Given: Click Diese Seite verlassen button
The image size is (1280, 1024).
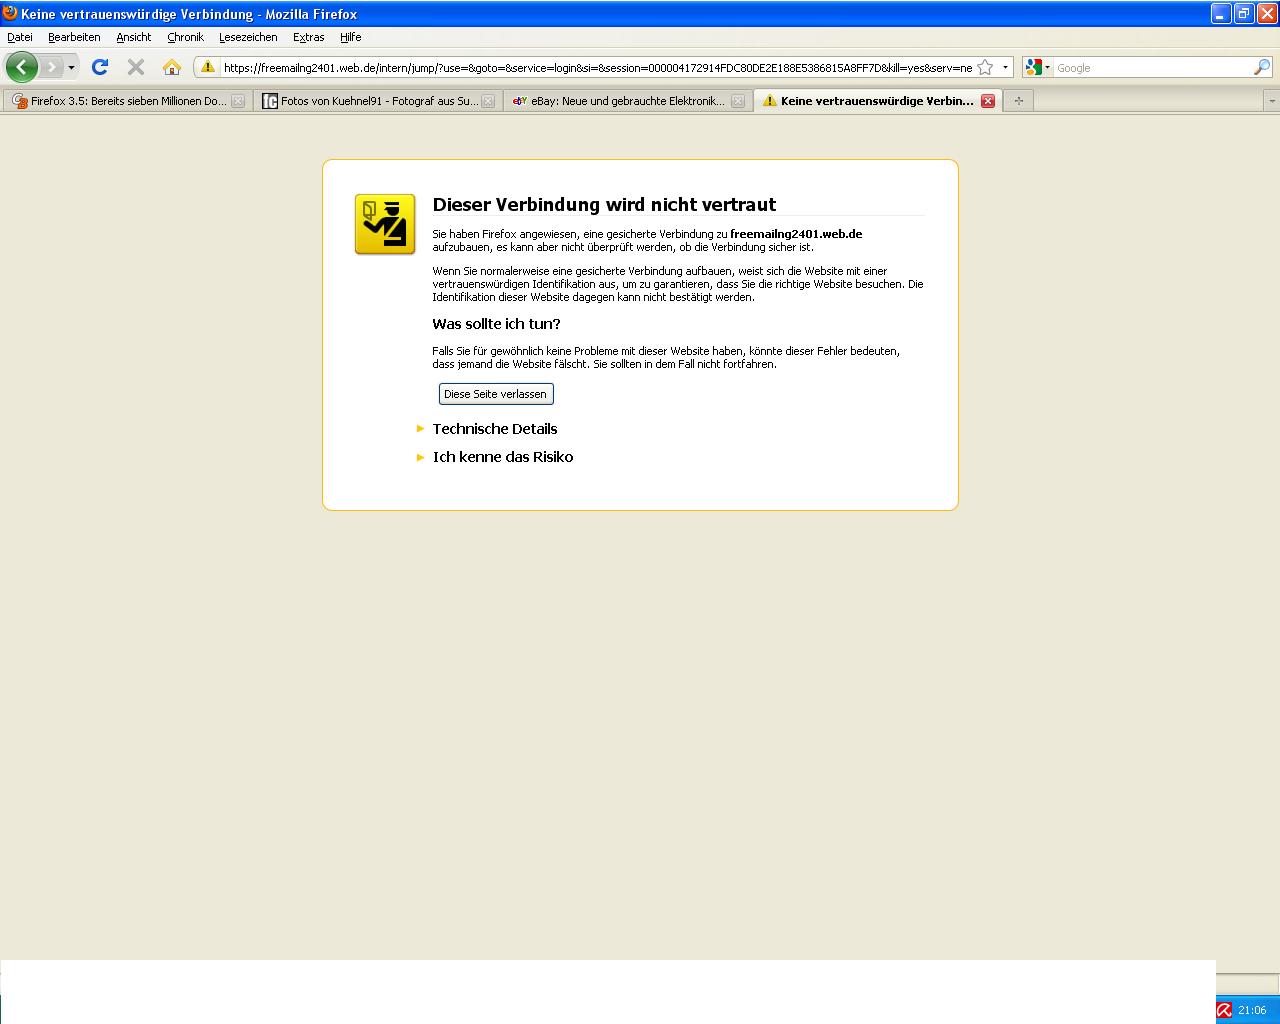Looking at the screenshot, I should pos(496,394).
